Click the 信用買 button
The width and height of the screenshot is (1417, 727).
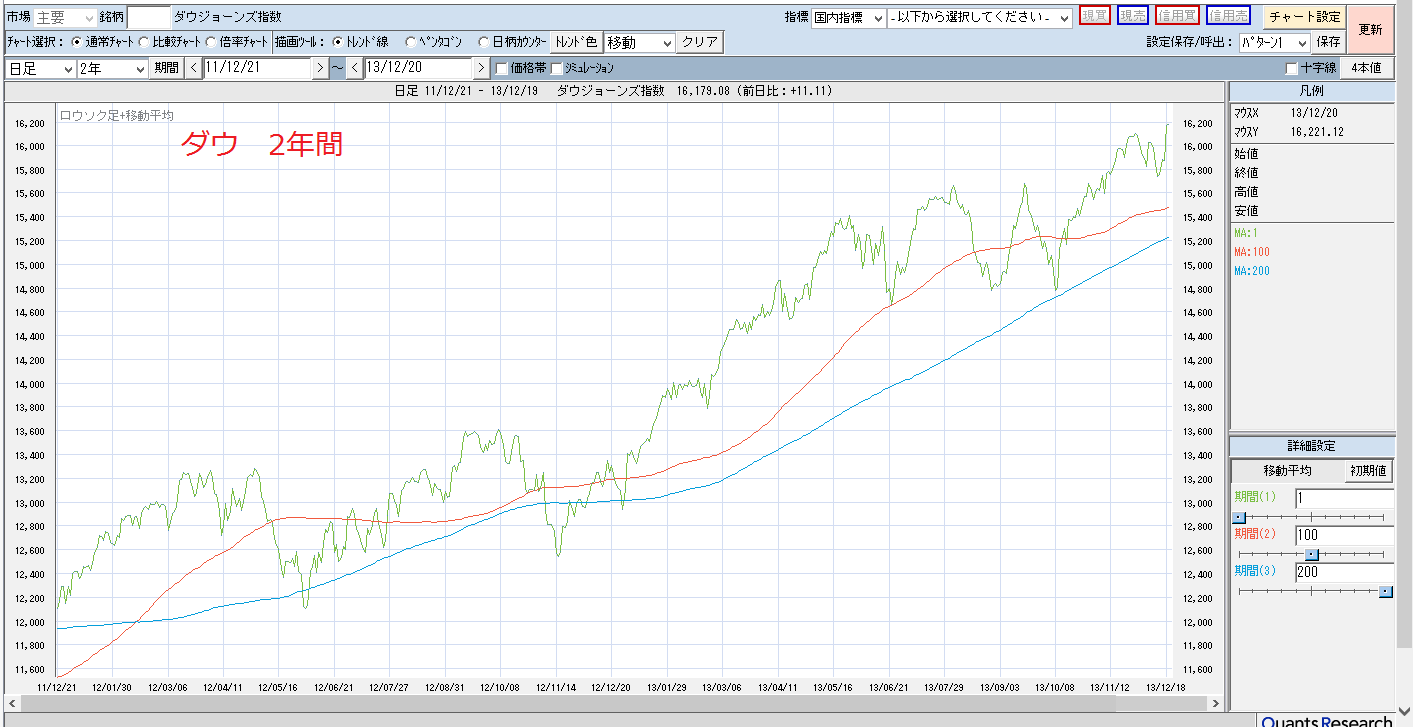pos(1177,16)
